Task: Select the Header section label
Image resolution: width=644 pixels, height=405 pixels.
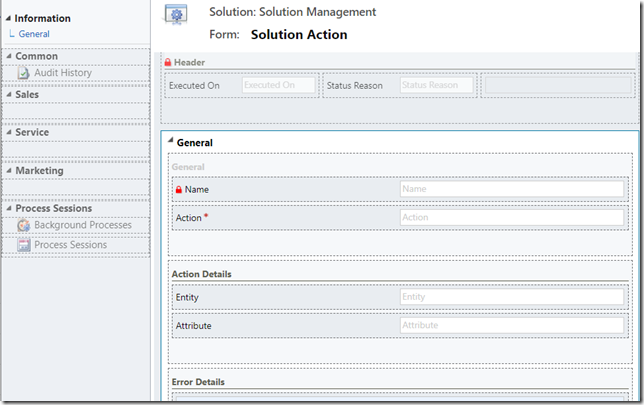Action: click(x=189, y=62)
